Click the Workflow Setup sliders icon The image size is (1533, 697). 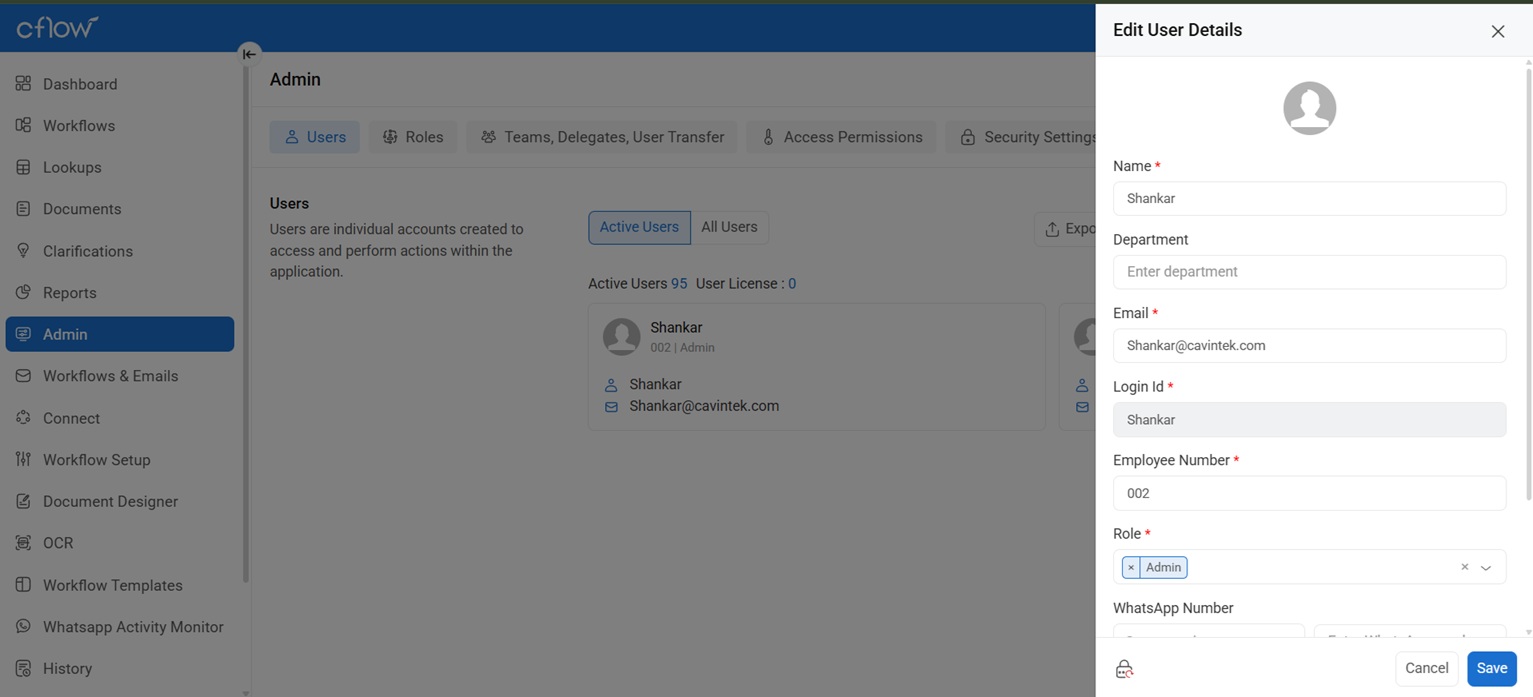pyautogui.click(x=23, y=460)
